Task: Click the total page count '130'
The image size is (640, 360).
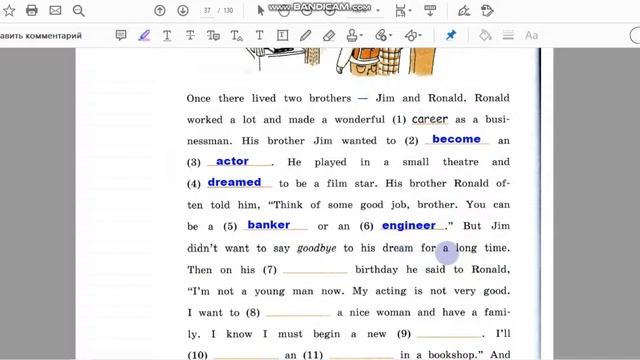Action: click(x=228, y=11)
